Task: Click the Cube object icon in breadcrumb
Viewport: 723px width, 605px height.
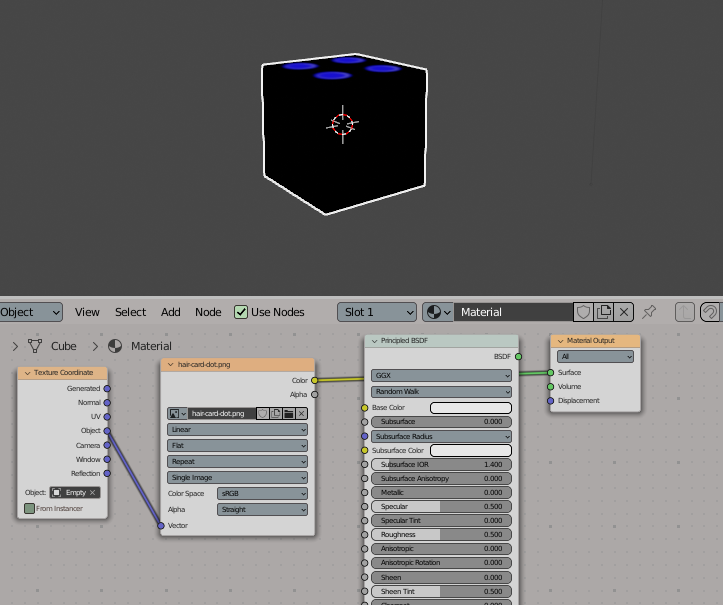Action: 35,346
